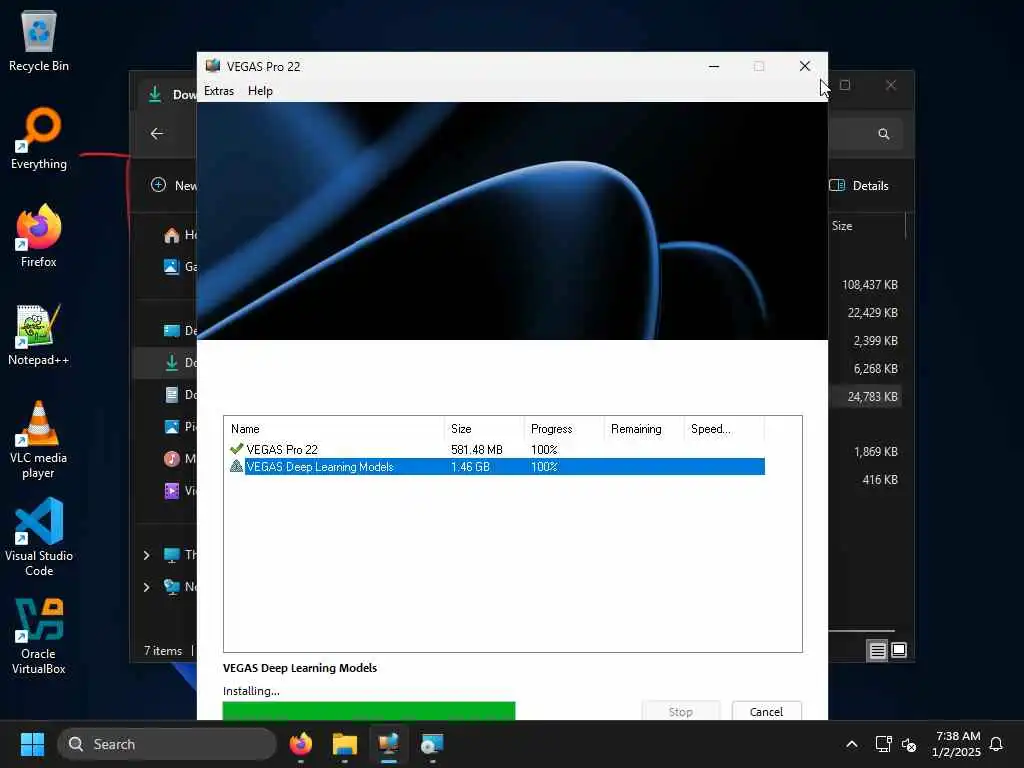This screenshot has width=1024, height=768.
Task: Launch Oracle VirtualBox desktop icon
Action: pyautogui.click(x=39, y=636)
